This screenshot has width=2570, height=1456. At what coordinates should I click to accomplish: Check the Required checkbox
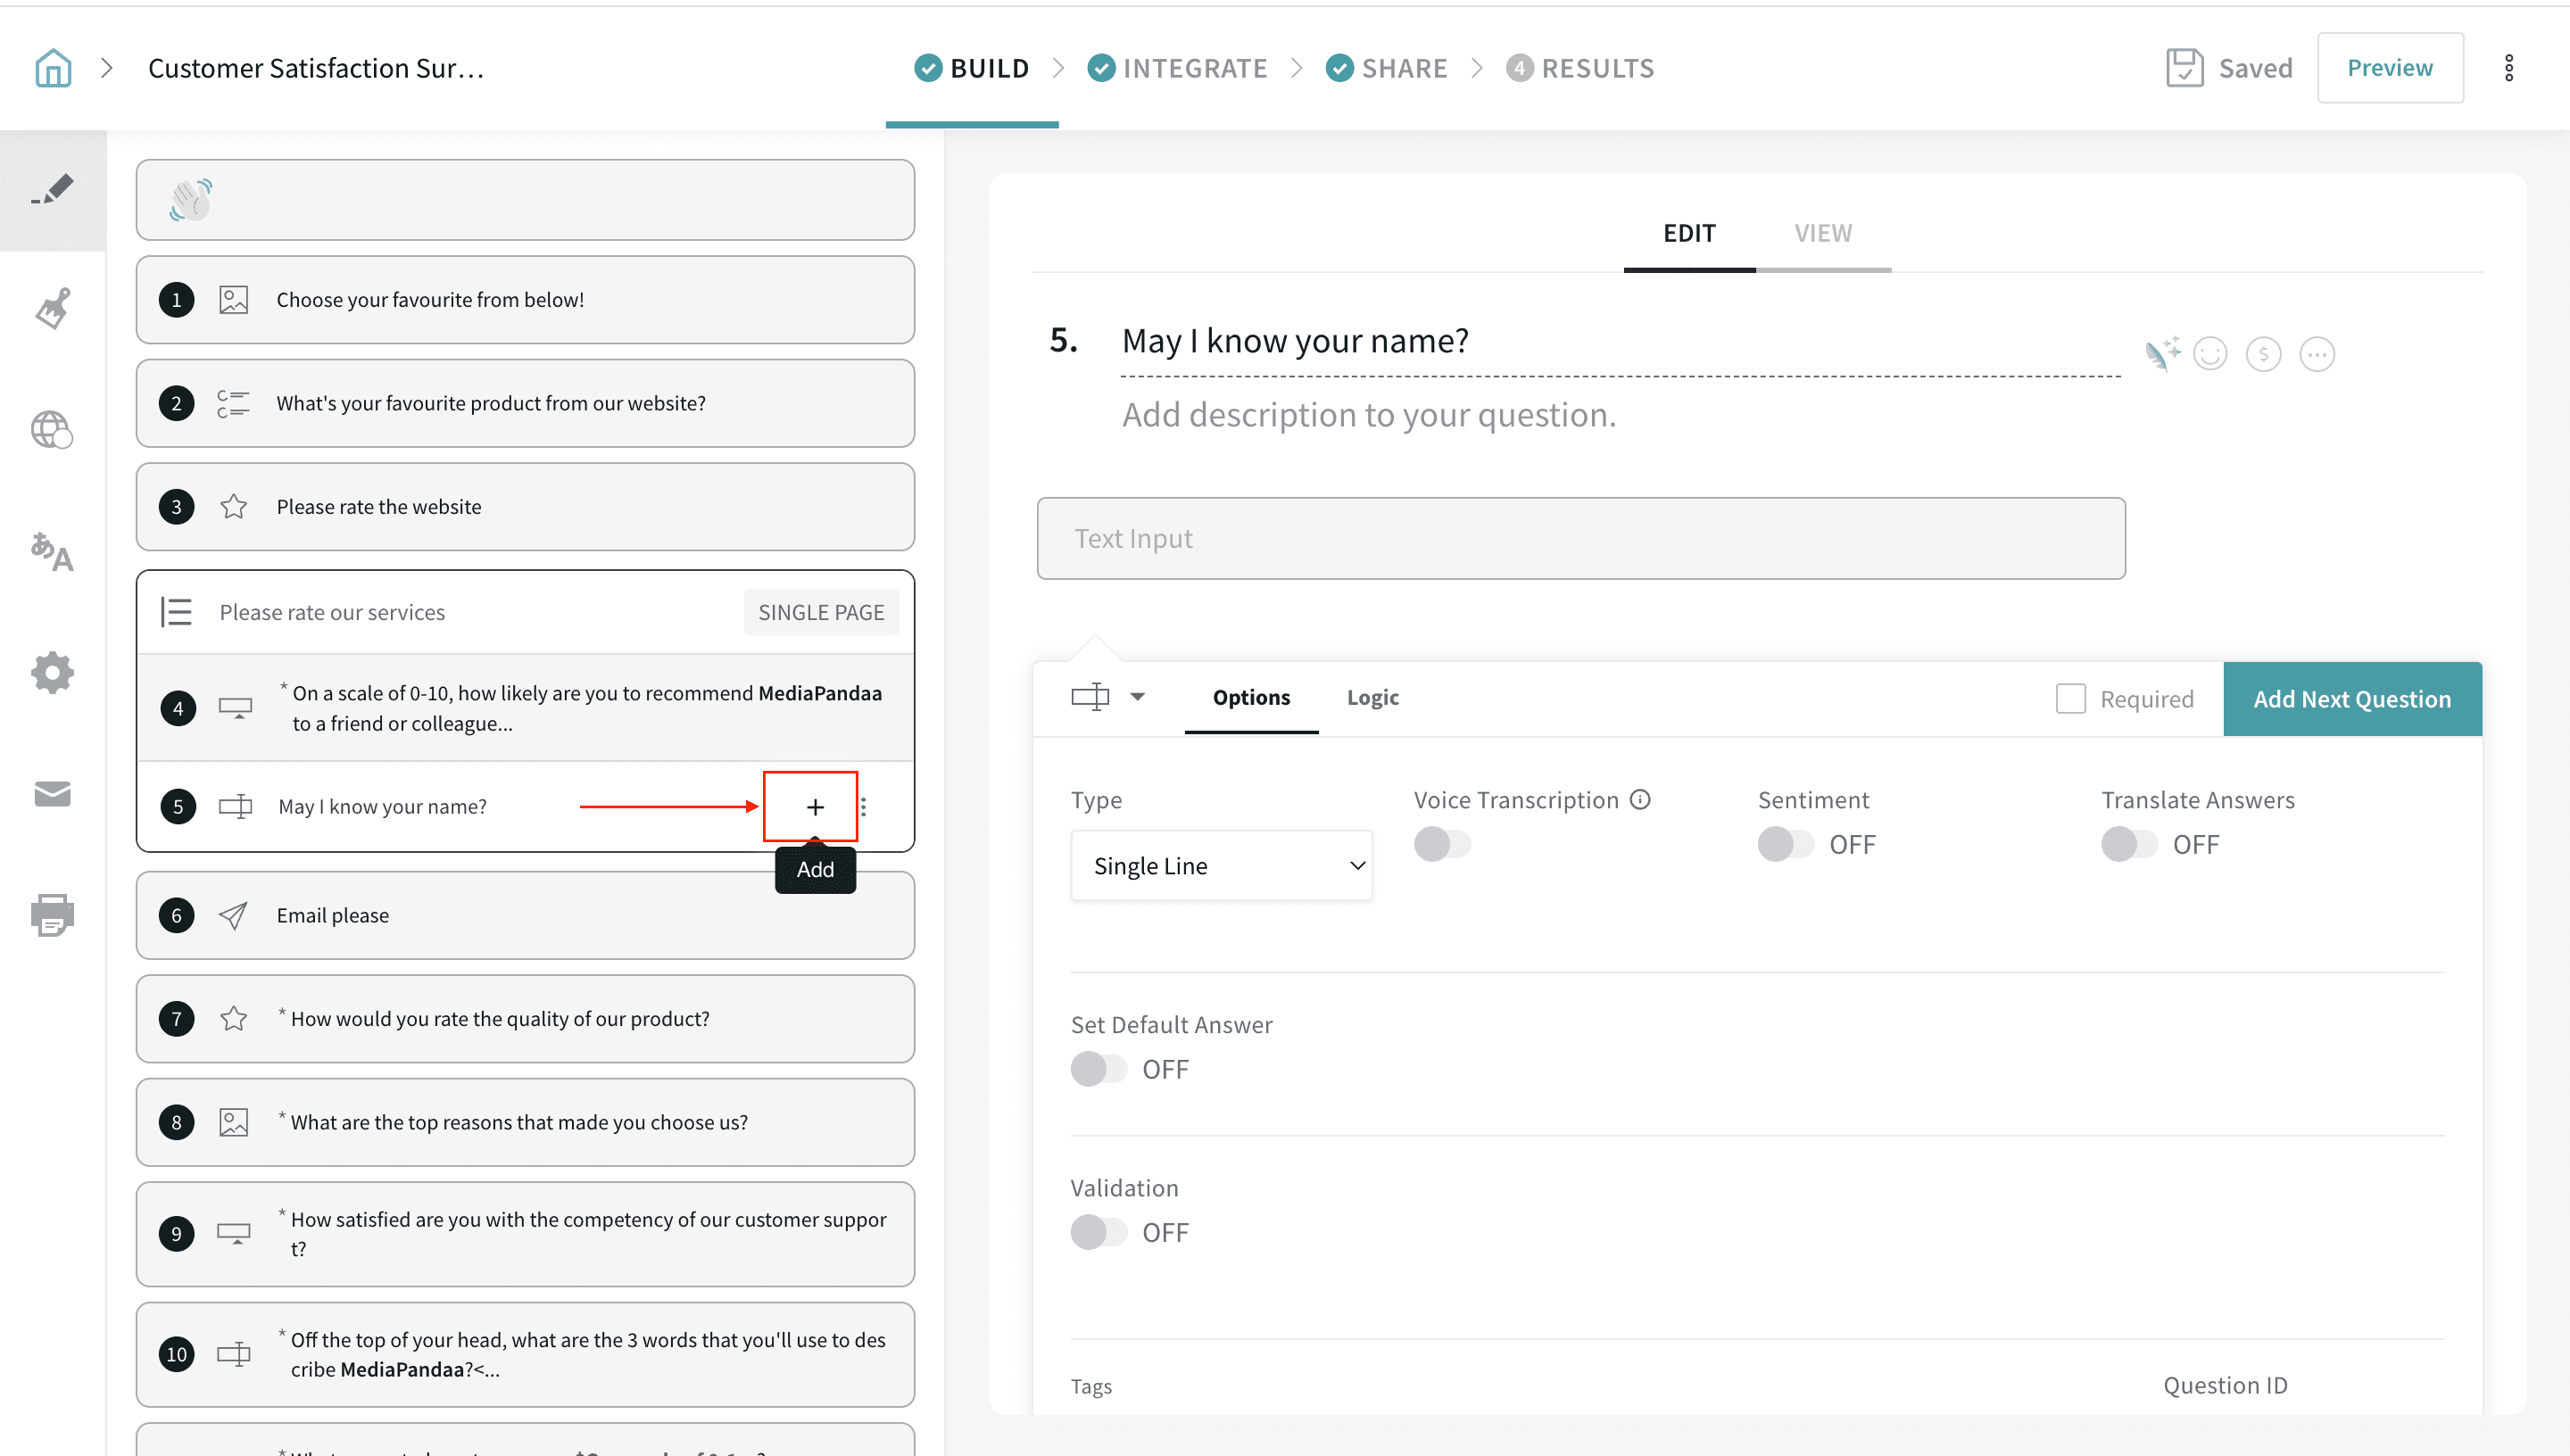click(x=2070, y=698)
